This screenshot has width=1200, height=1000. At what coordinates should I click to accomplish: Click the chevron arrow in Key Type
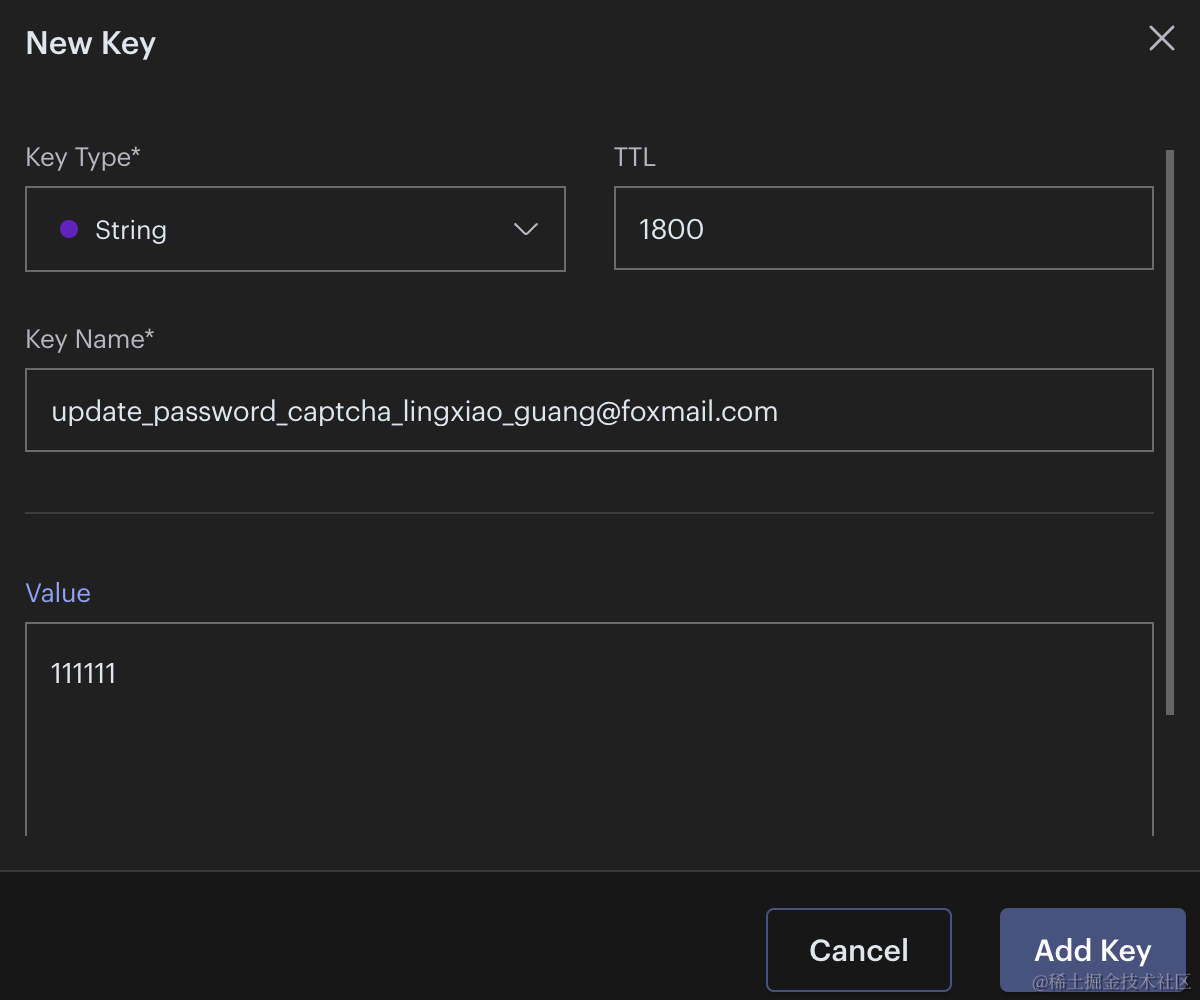click(x=526, y=229)
